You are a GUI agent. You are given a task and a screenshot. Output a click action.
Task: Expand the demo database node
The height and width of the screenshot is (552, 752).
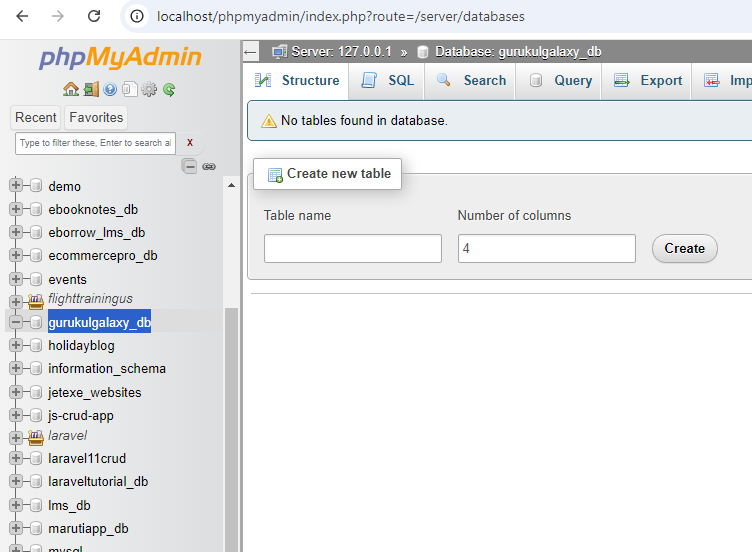[16, 185]
